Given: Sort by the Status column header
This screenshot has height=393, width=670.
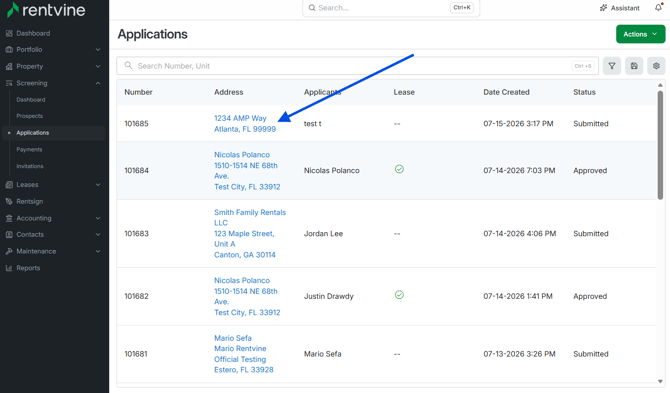Looking at the screenshot, I should pos(584,92).
